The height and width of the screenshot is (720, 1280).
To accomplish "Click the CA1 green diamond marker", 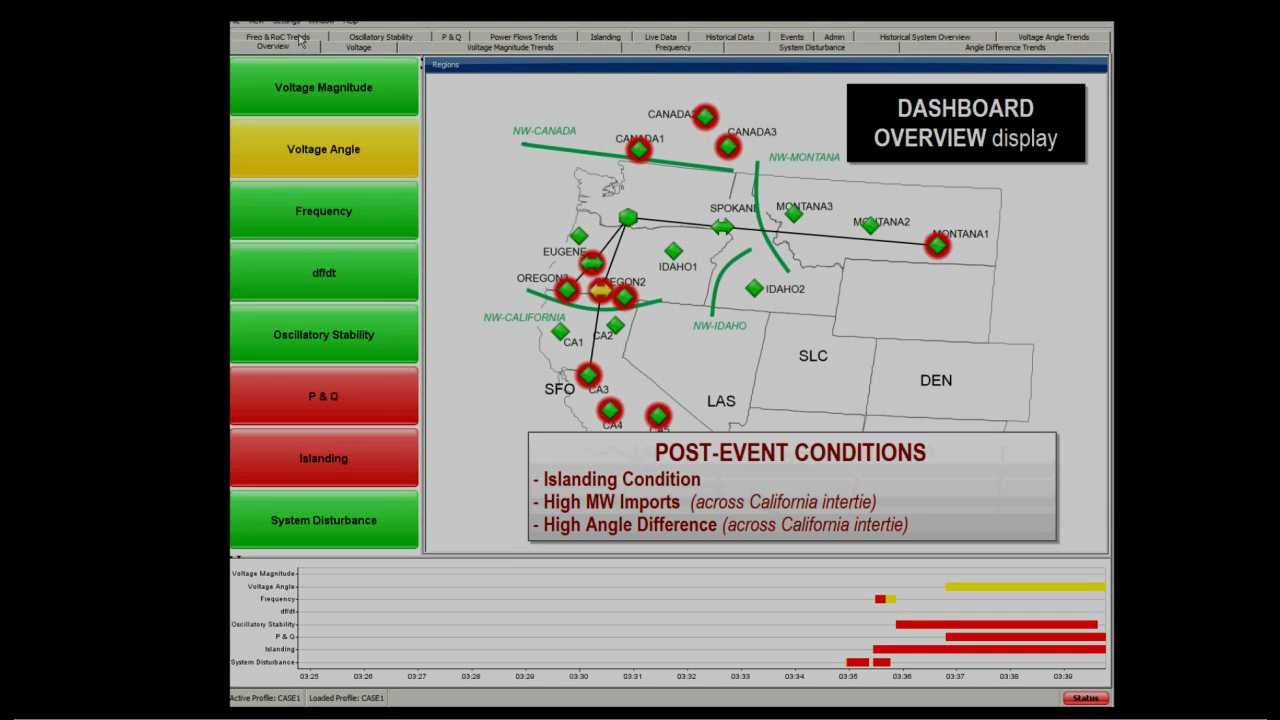I will tap(560, 331).
